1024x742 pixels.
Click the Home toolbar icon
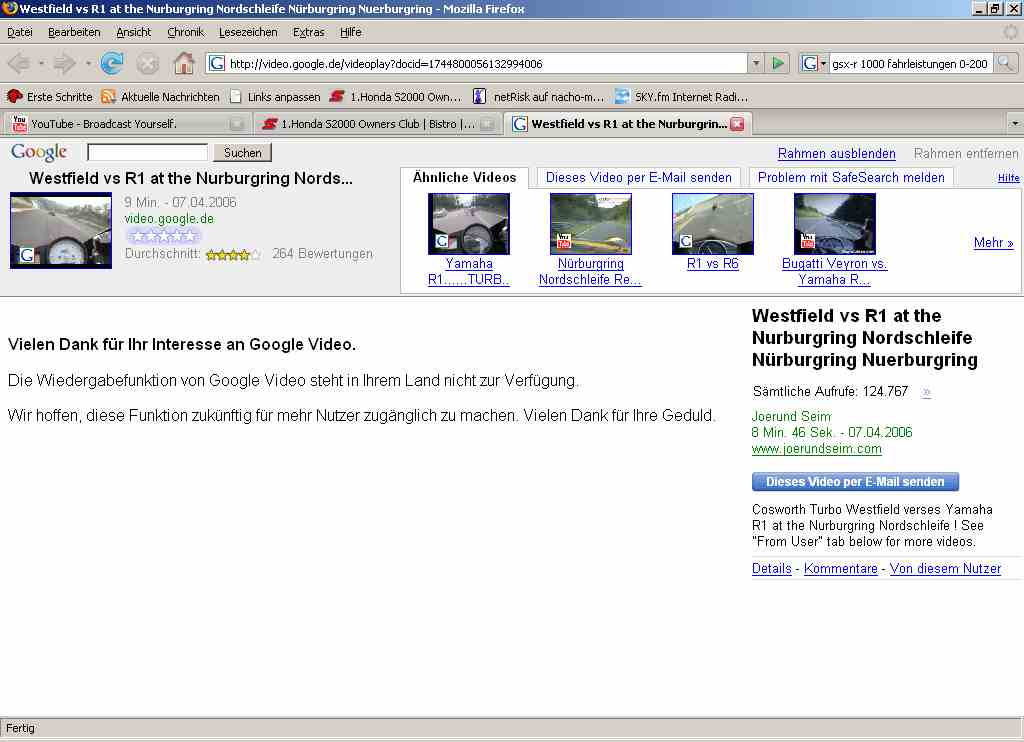click(184, 64)
